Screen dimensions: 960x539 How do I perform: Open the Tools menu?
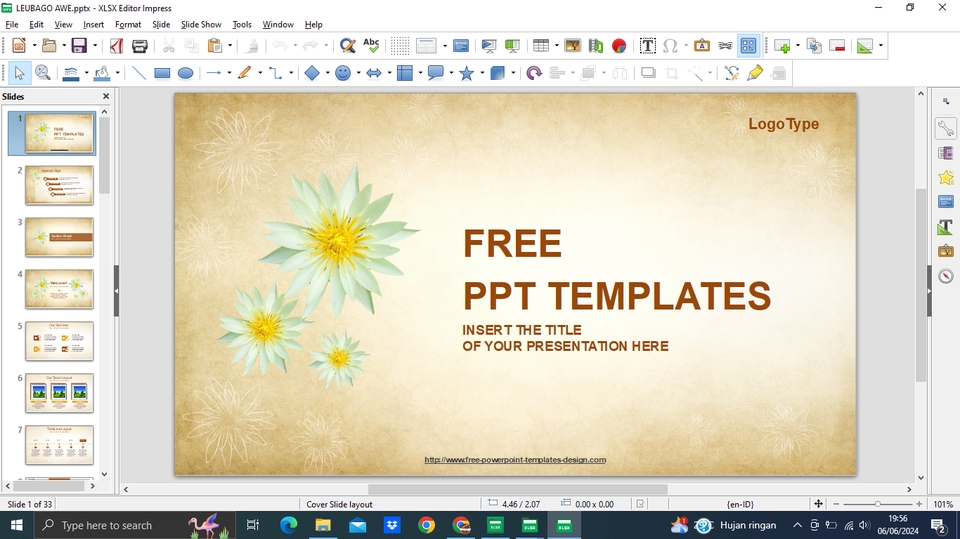tap(242, 24)
